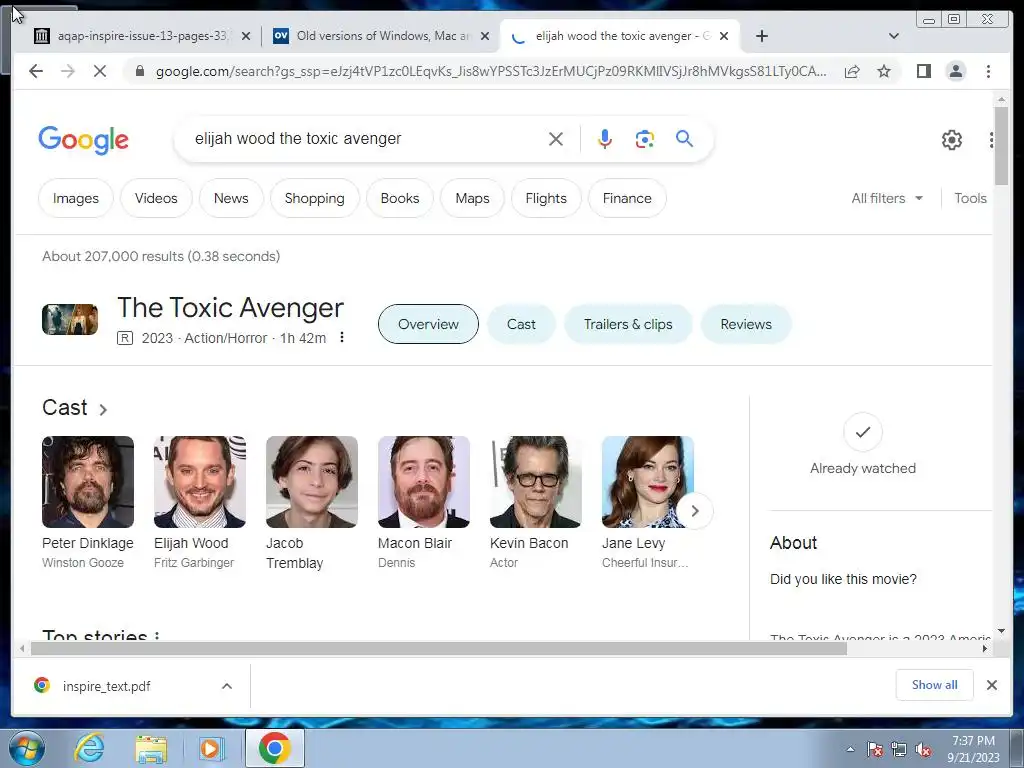The width and height of the screenshot is (1024, 768).
Task: Close the downloads bar
Action: click(991, 685)
